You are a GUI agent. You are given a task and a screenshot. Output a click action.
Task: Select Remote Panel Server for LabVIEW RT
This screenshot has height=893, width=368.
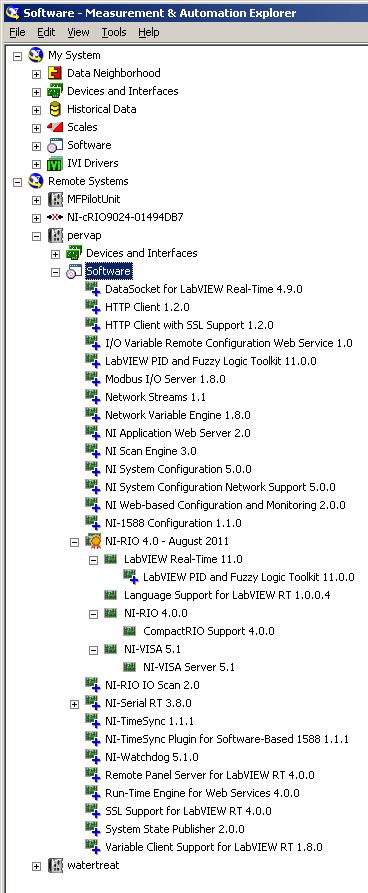point(210,776)
